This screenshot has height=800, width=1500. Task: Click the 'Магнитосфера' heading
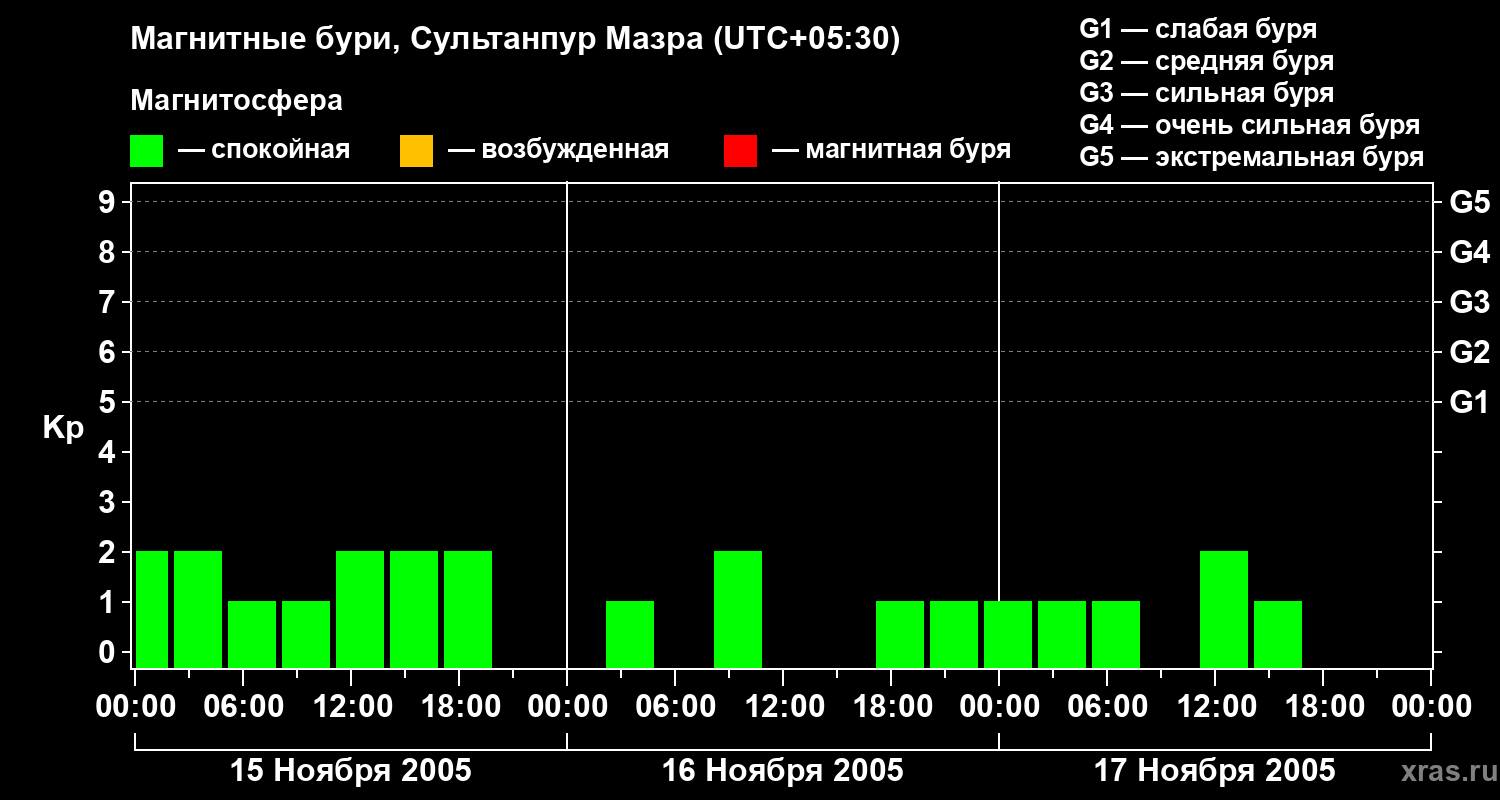[236, 101]
